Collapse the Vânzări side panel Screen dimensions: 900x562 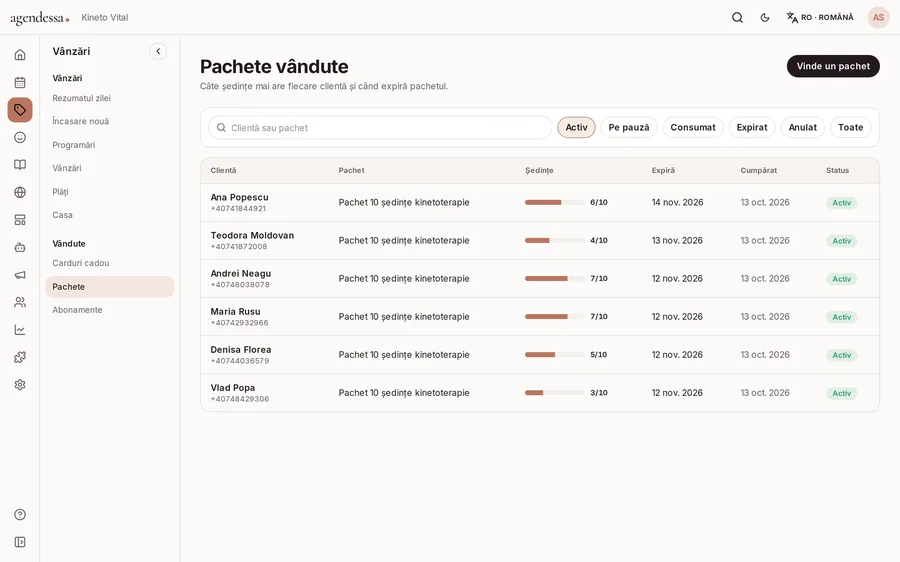tap(158, 51)
